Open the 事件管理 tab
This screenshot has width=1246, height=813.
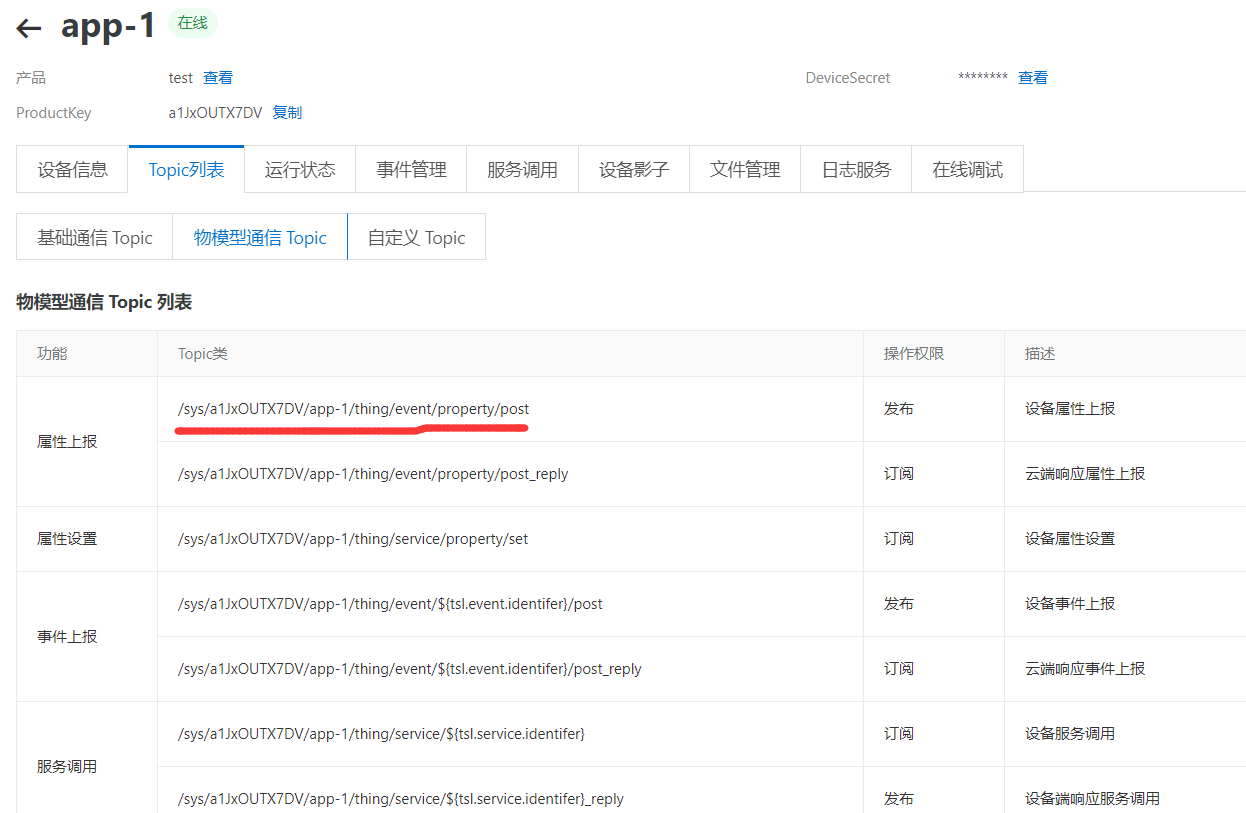coord(411,169)
